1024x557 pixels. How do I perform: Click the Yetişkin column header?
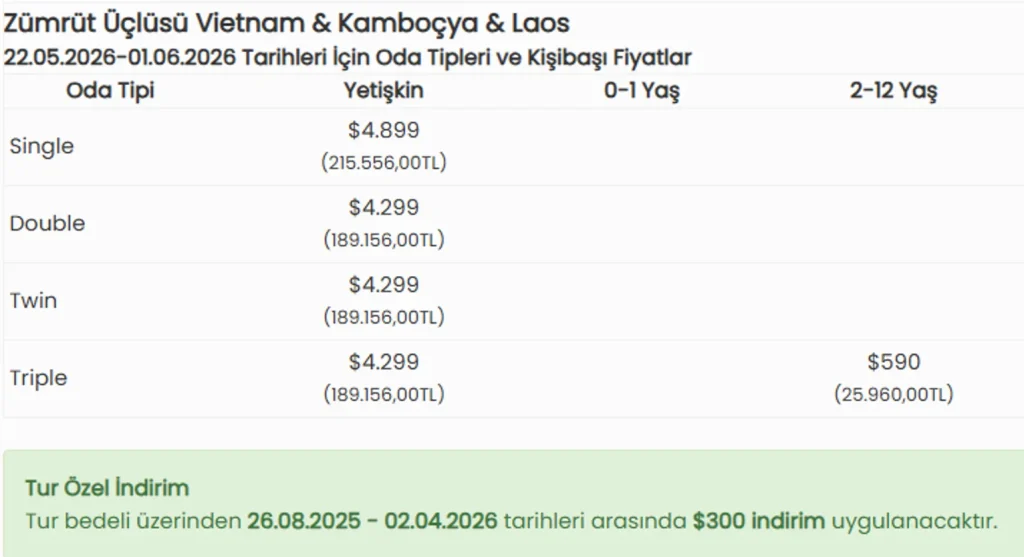click(x=384, y=91)
